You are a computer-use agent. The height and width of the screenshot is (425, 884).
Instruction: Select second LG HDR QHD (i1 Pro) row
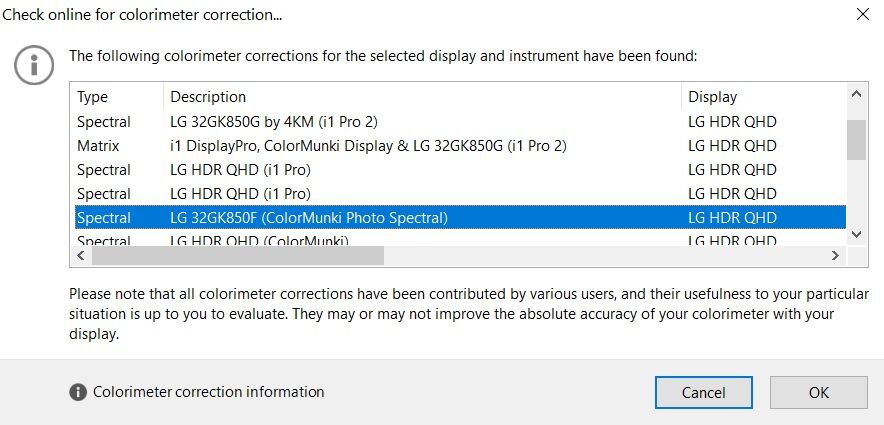(460, 194)
